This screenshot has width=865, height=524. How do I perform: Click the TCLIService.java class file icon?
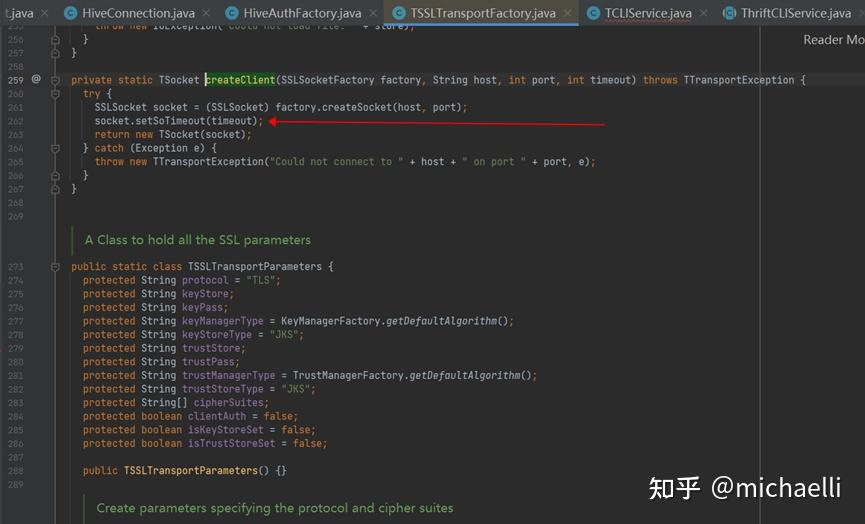[593, 13]
